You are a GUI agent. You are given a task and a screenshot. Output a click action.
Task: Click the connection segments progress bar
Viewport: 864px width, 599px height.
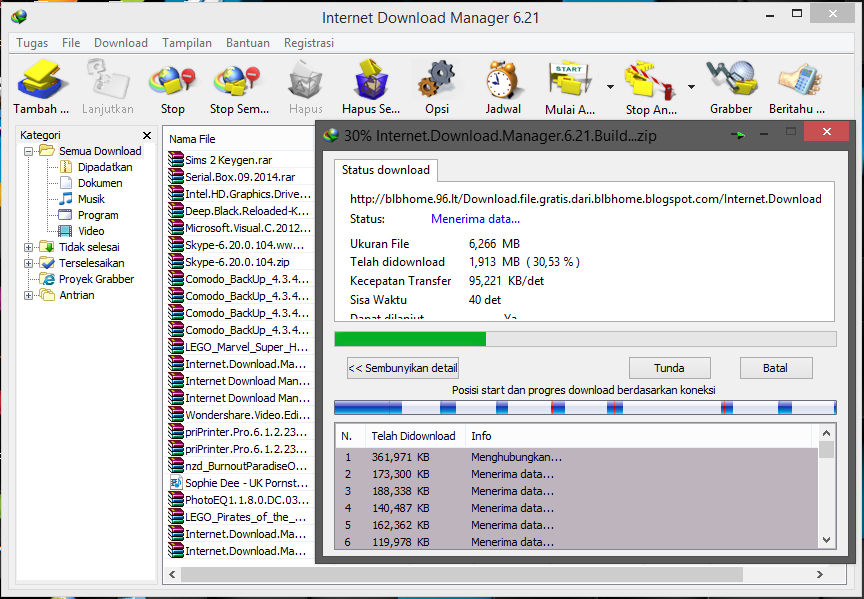pyautogui.click(x=585, y=408)
